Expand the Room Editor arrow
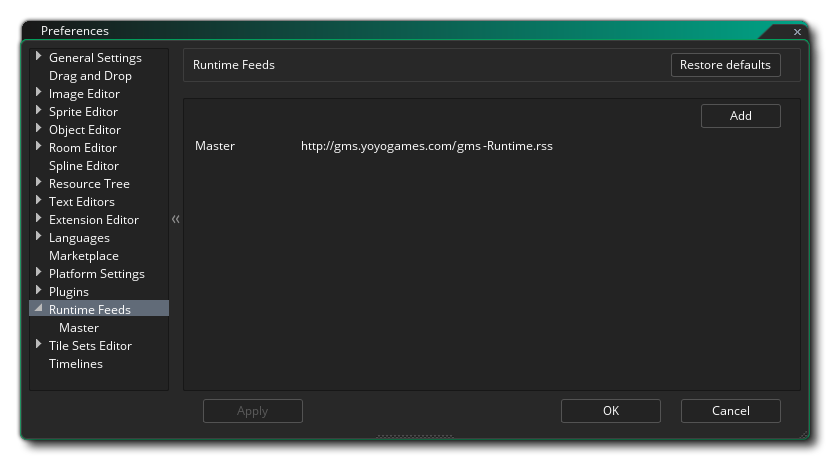This screenshot has width=830, height=460. point(39,147)
